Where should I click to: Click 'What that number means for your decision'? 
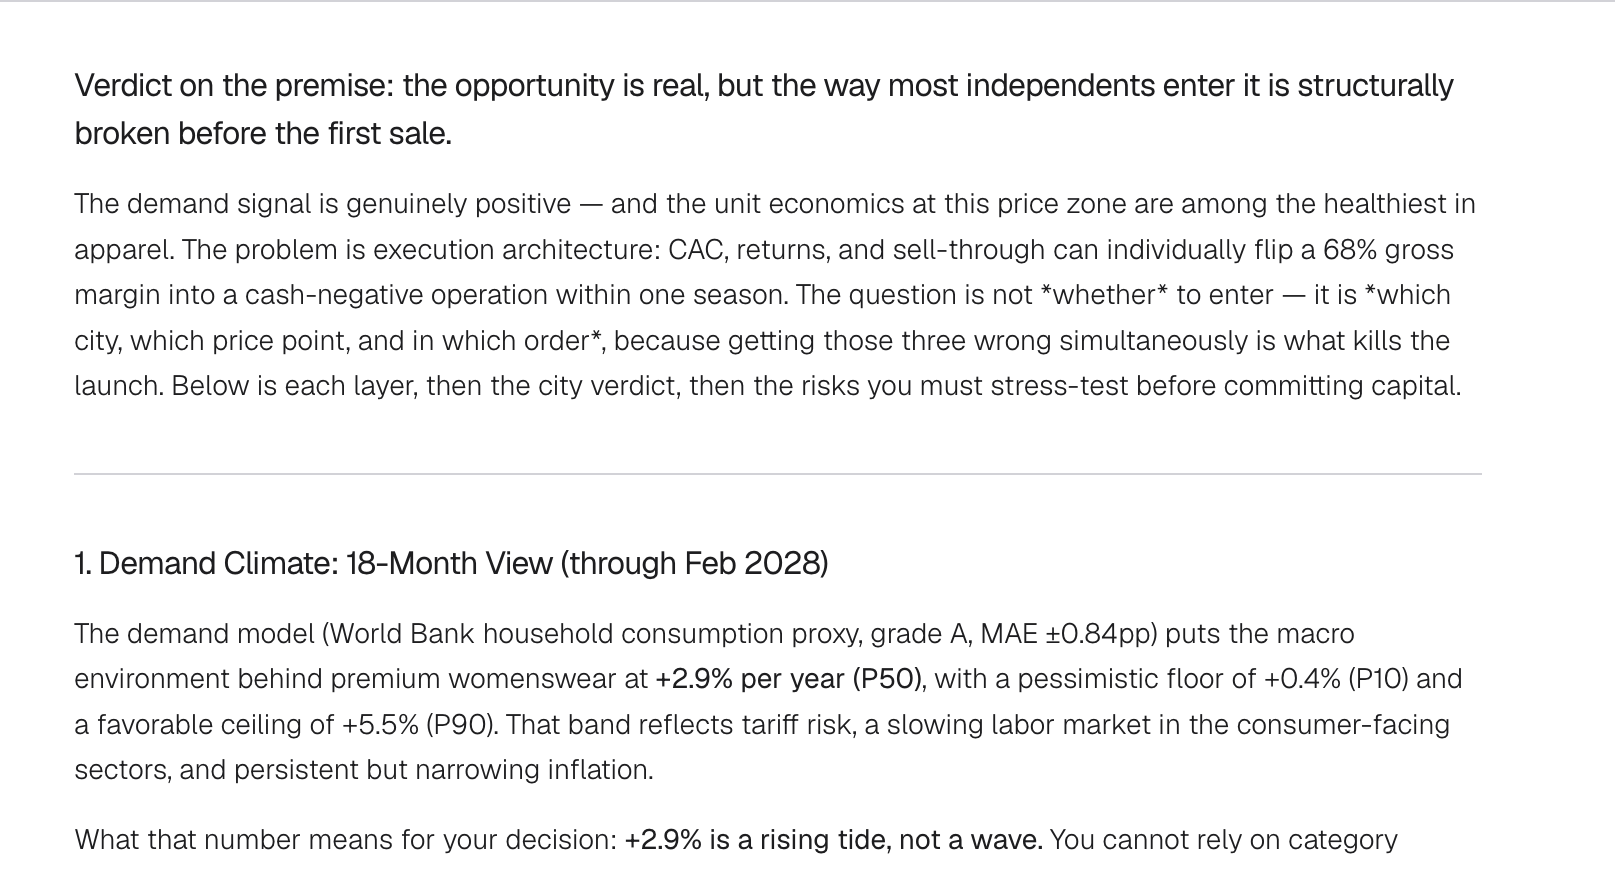pos(344,840)
